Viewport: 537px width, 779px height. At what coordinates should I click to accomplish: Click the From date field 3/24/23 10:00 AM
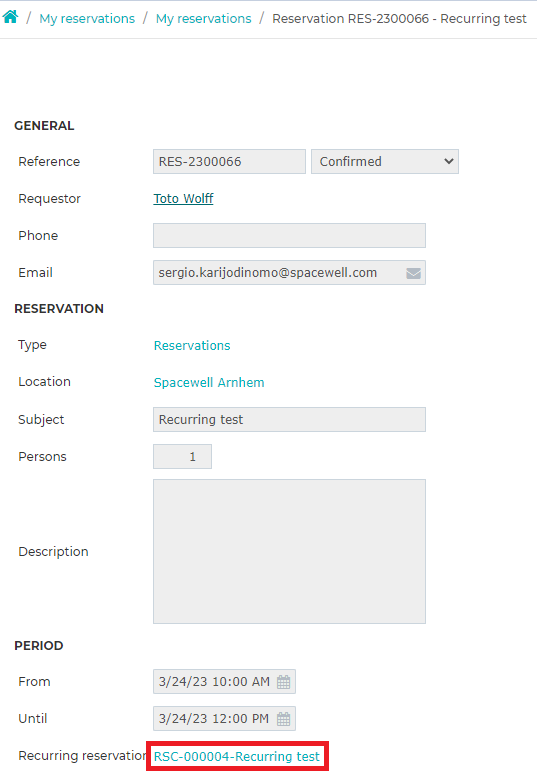[x=225, y=682]
